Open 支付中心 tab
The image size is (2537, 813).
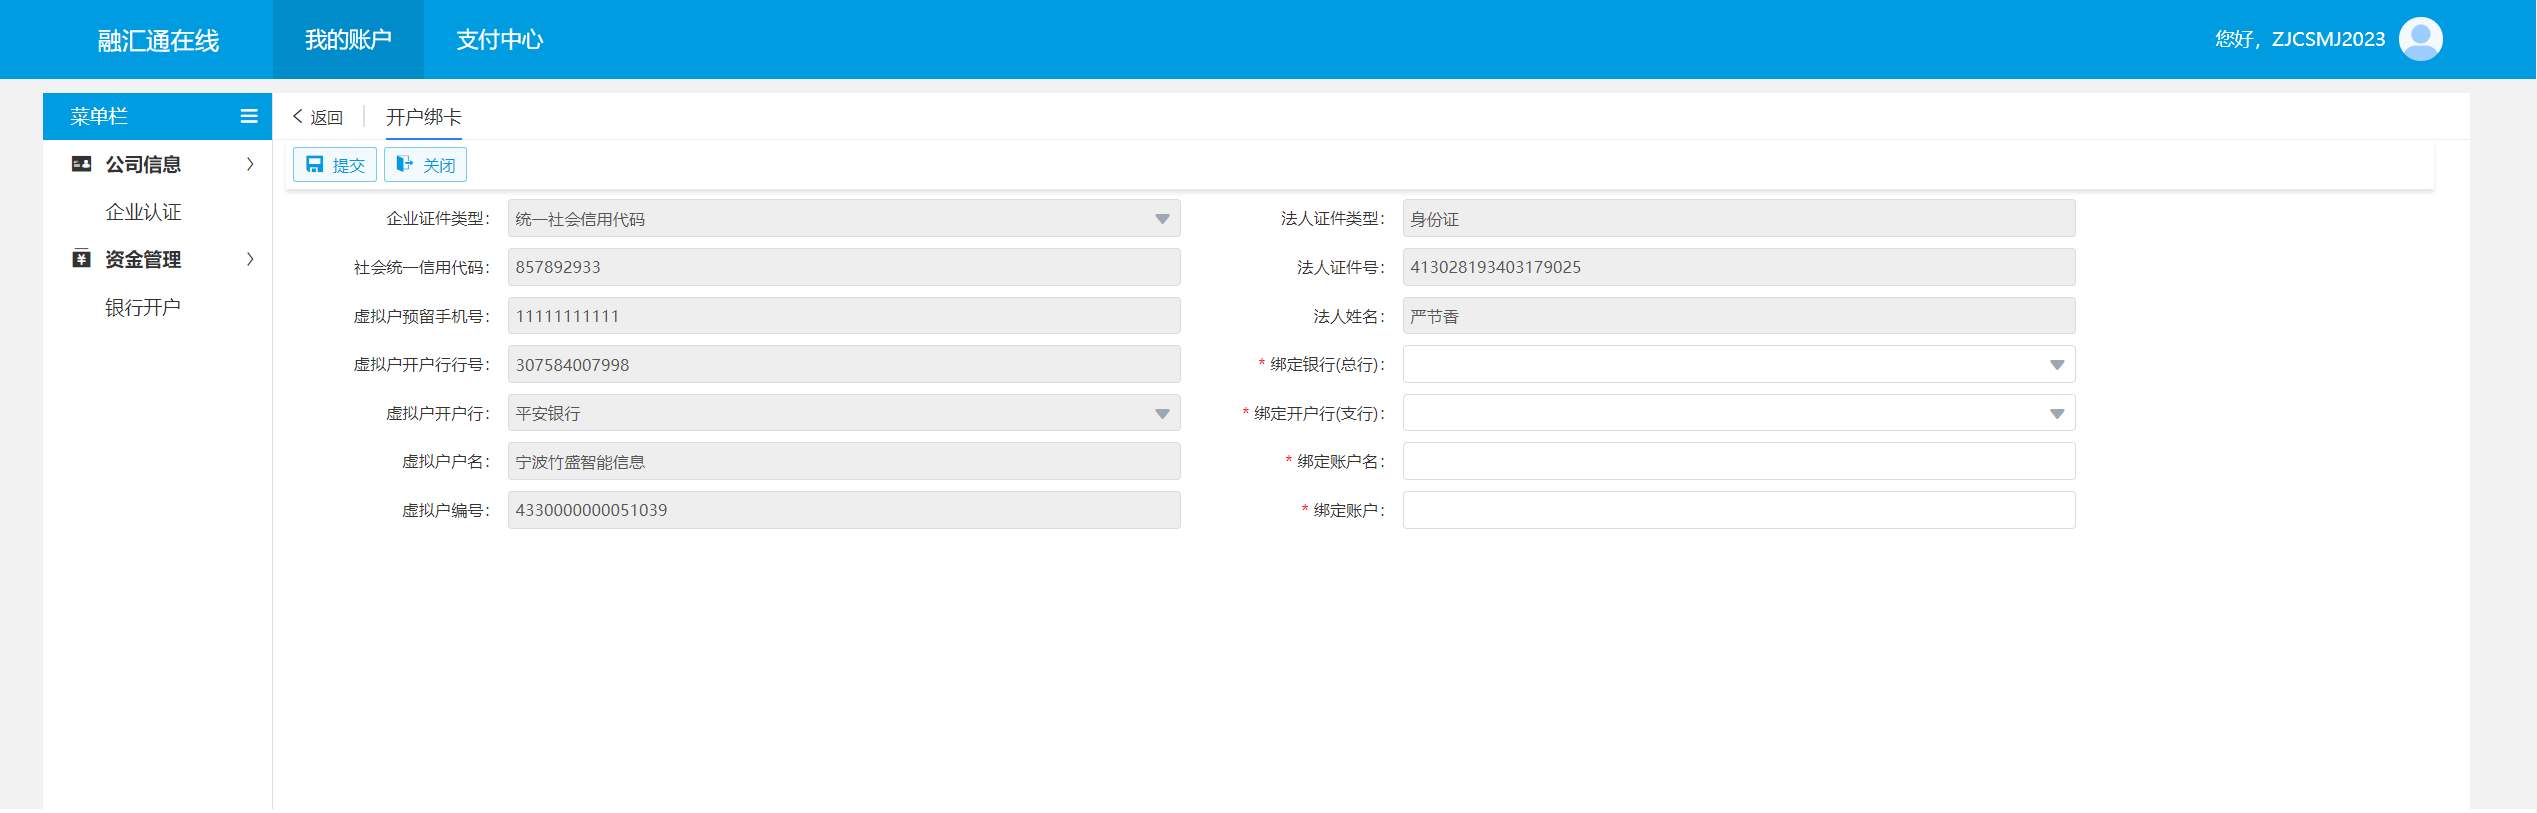tap(499, 39)
